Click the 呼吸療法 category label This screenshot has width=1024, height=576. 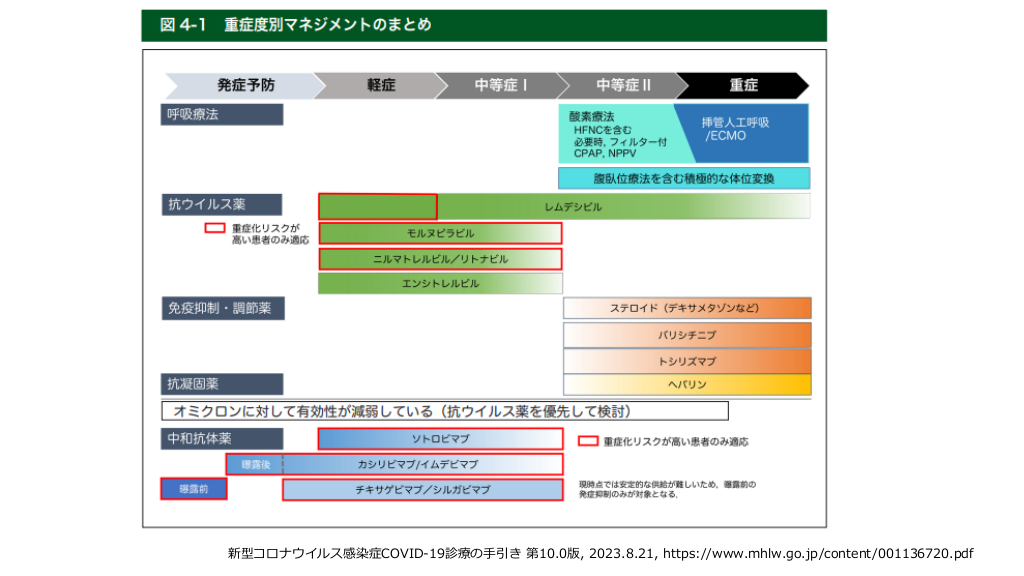[222, 114]
